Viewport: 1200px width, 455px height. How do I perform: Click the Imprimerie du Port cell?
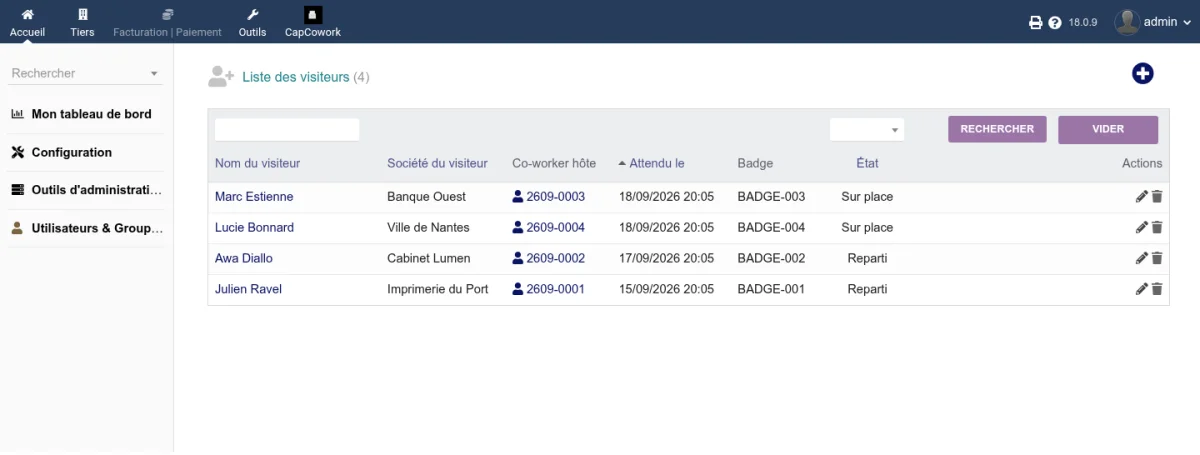tap(438, 289)
